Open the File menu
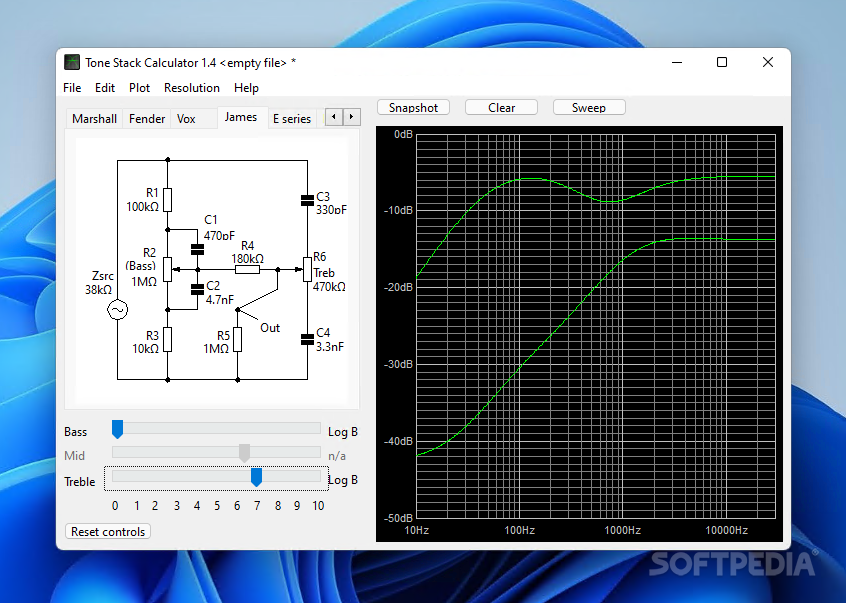 pyautogui.click(x=72, y=88)
